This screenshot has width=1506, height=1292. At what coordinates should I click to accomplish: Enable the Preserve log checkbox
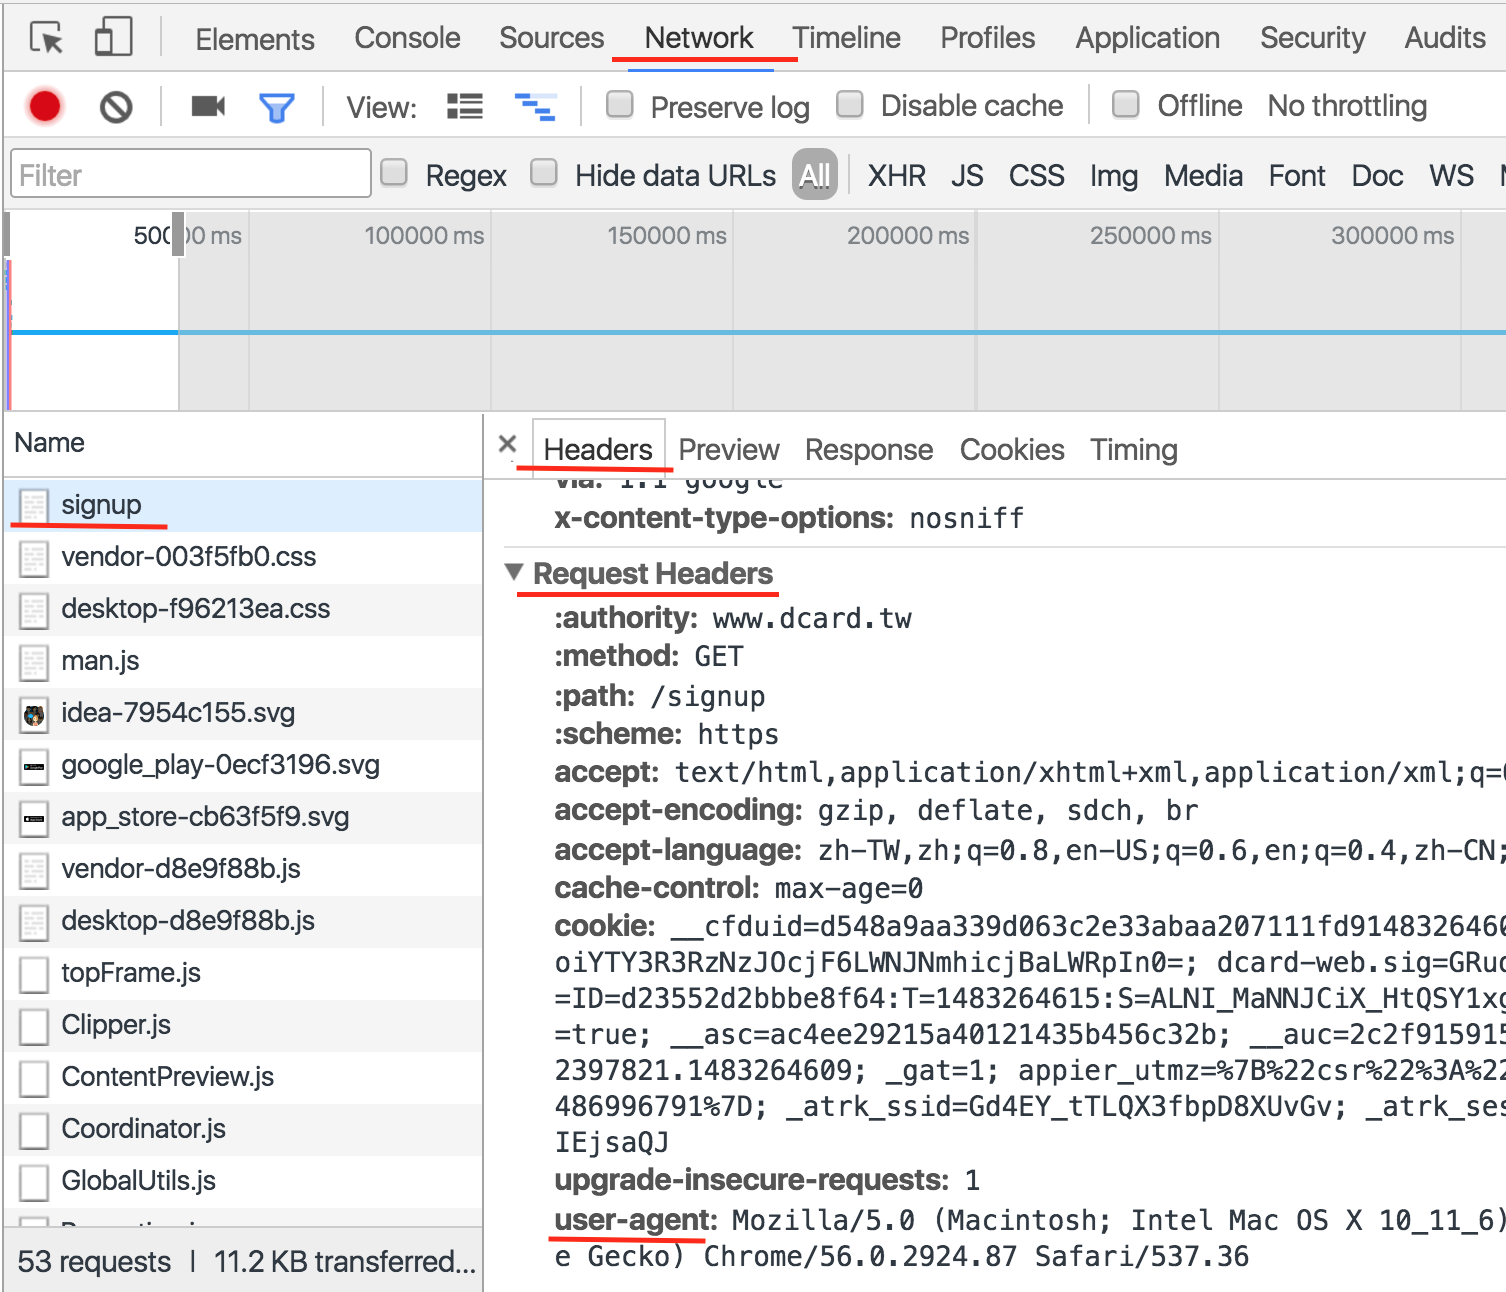pyautogui.click(x=620, y=104)
